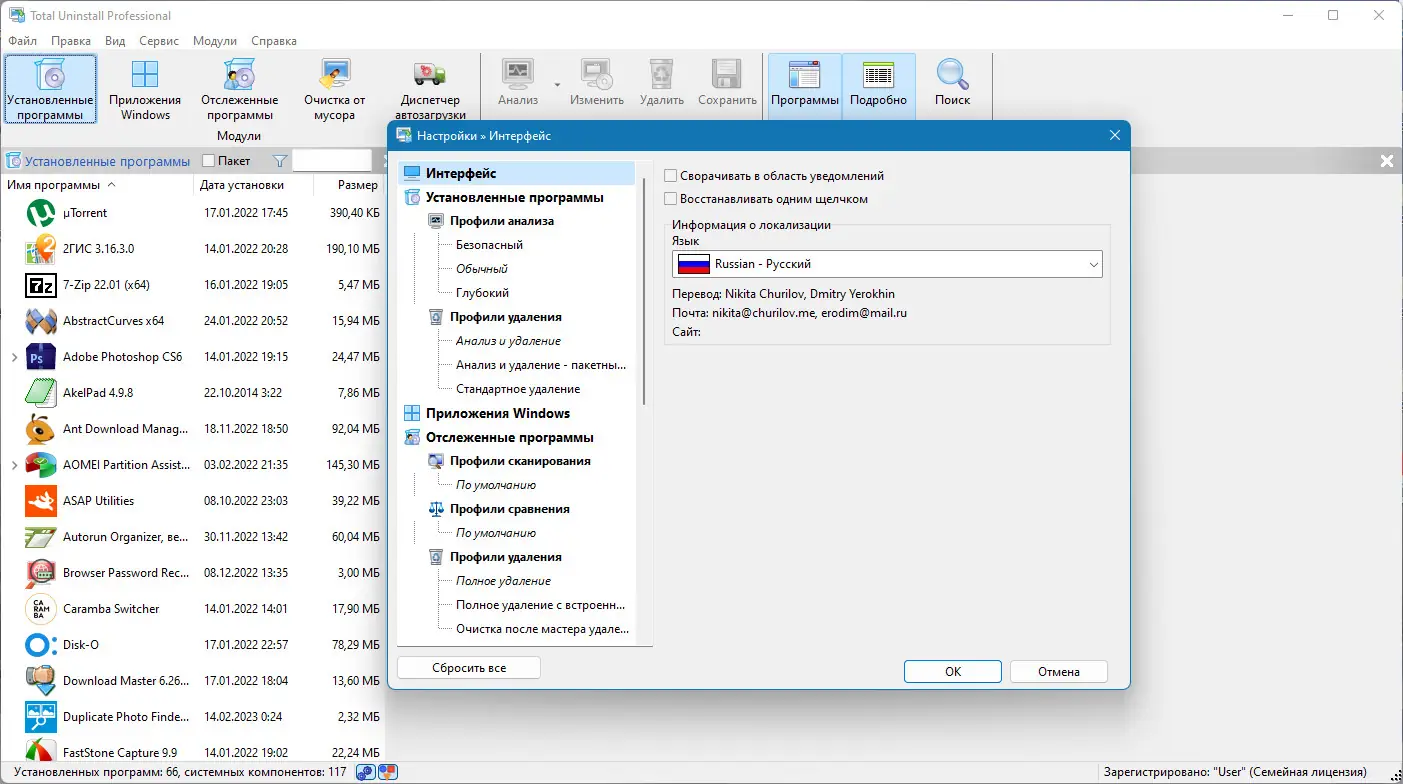
Task: Select the Ant Download Manager icon
Action: tap(41, 429)
